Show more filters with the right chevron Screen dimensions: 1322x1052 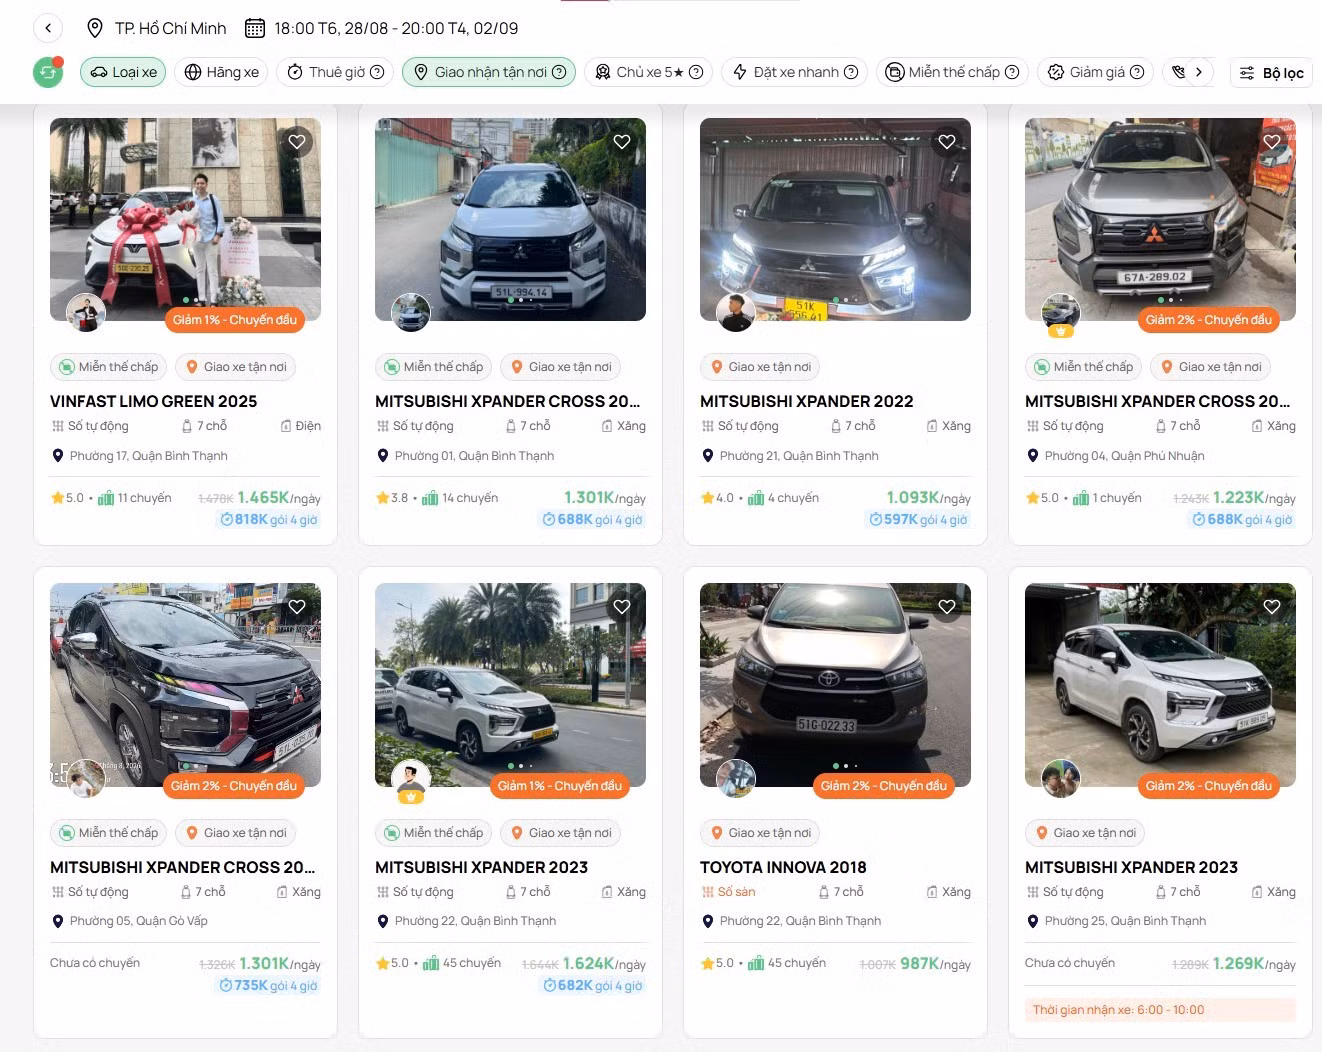point(1198,72)
